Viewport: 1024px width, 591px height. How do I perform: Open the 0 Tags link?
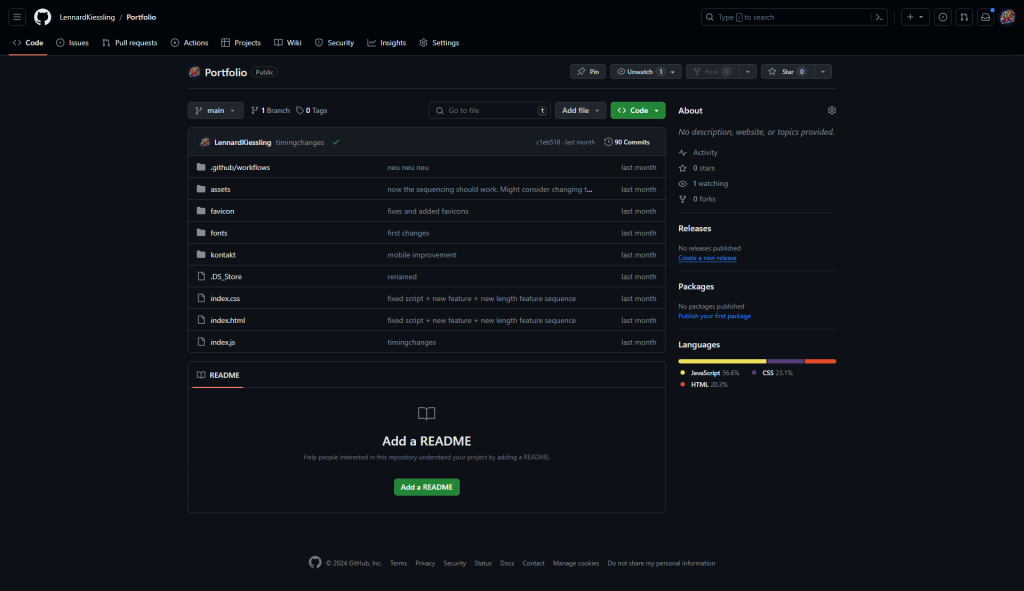click(x=312, y=110)
